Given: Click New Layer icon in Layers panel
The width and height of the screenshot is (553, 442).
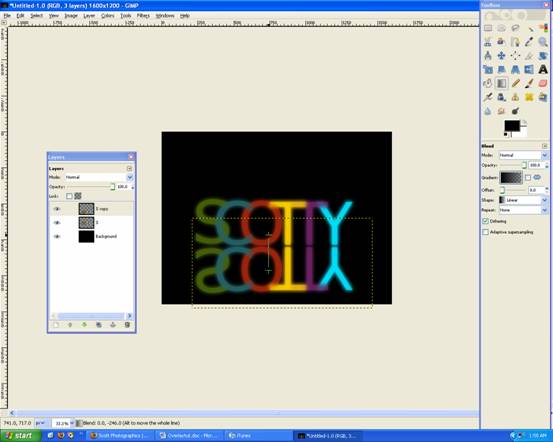Looking at the screenshot, I should pos(56,325).
